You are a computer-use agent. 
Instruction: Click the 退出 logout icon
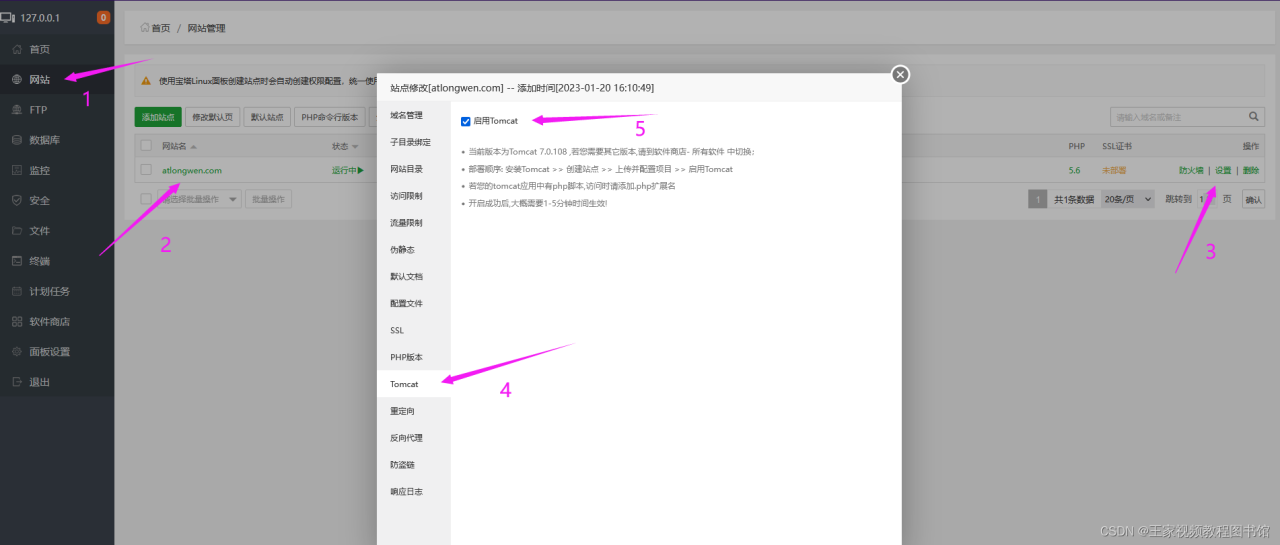17,382
